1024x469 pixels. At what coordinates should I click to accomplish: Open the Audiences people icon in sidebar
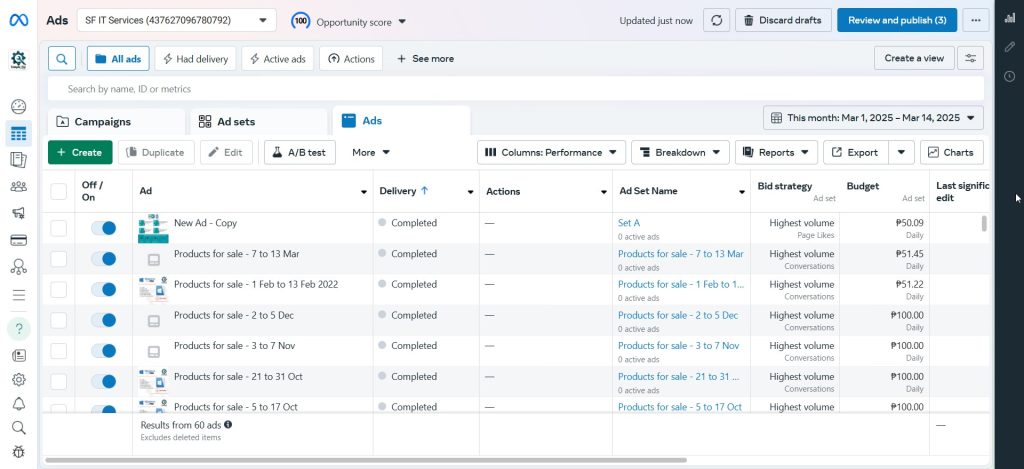(18, 186)
